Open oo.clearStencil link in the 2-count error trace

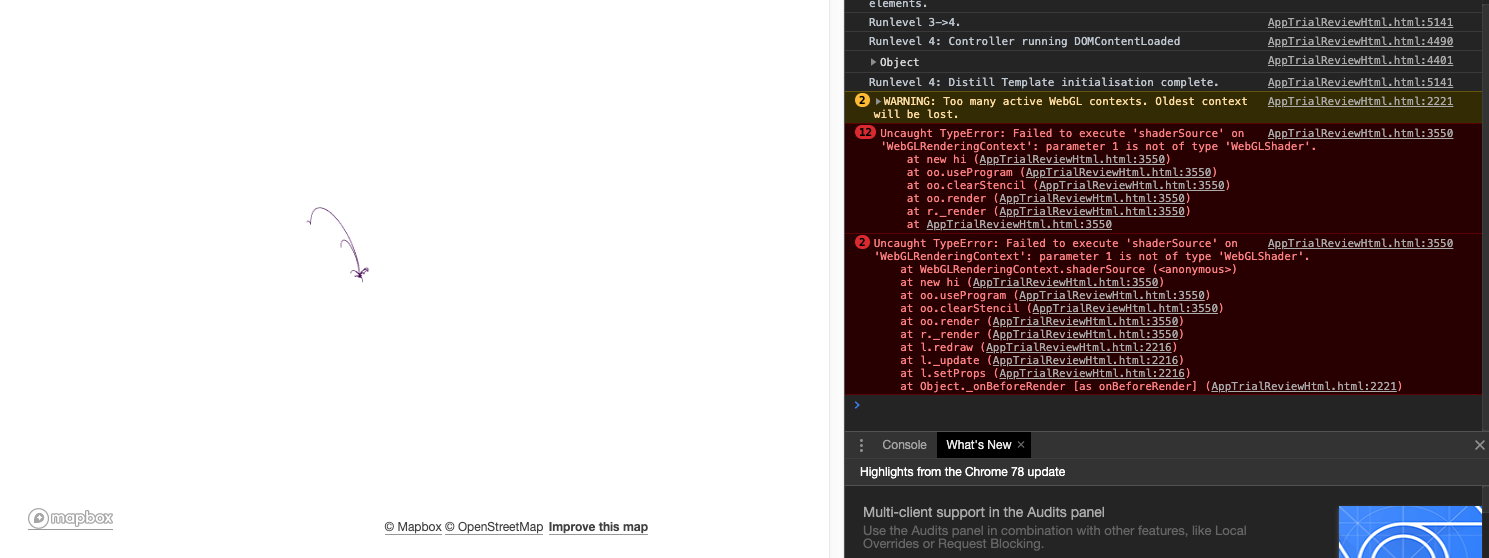point(1125,308)
